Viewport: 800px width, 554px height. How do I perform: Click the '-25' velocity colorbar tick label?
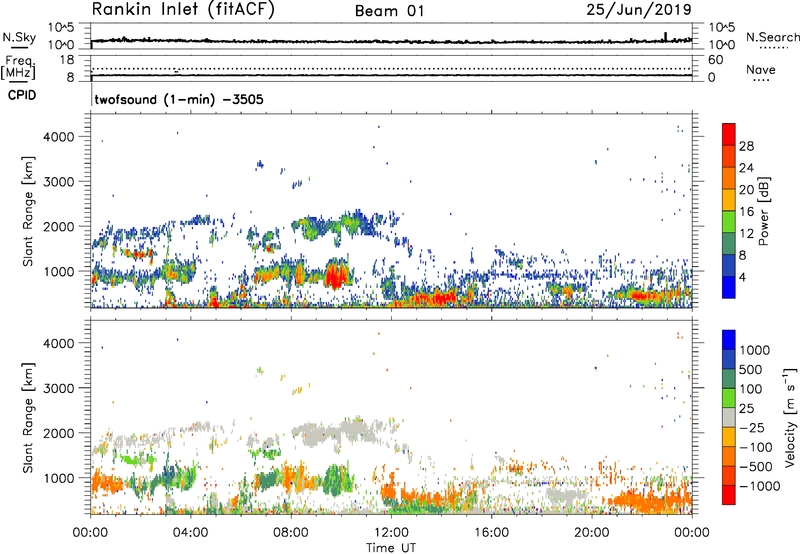751,427
